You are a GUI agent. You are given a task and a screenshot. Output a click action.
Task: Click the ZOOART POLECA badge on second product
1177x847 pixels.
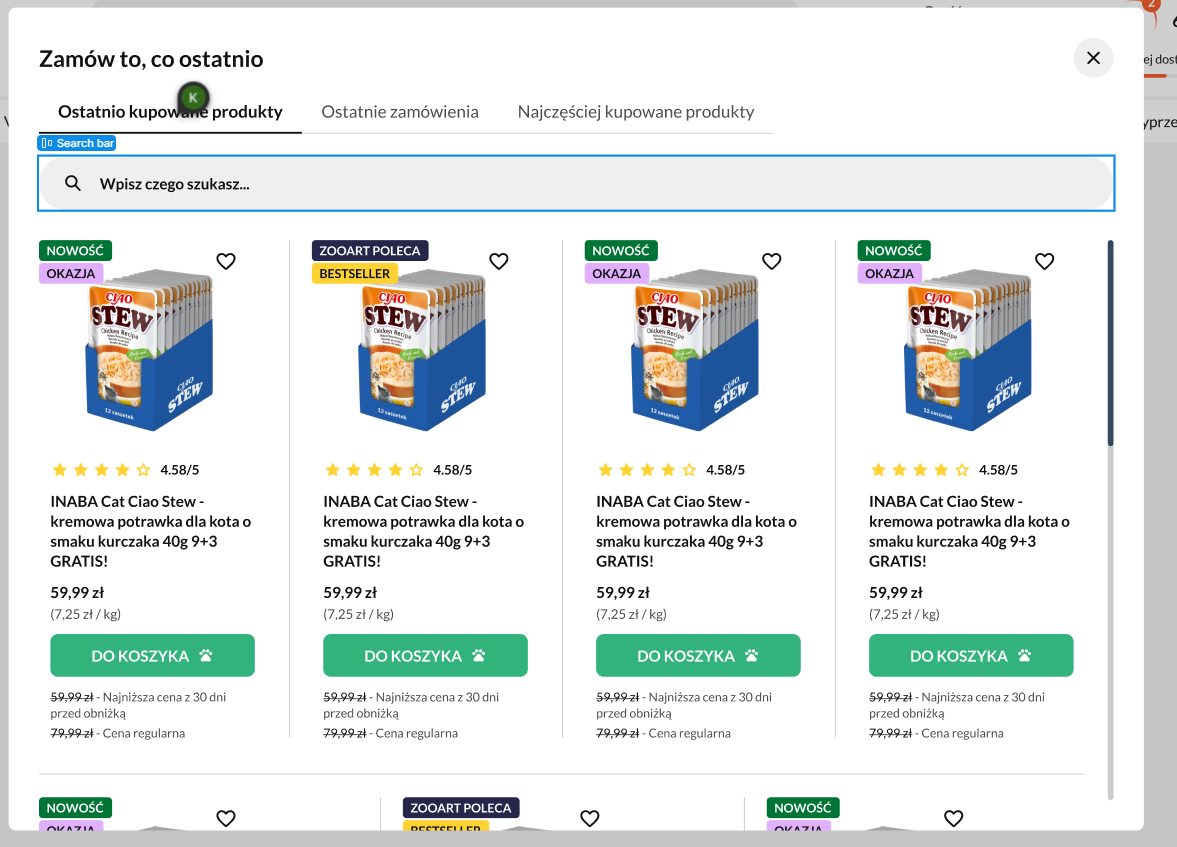[x=370, y=250]
